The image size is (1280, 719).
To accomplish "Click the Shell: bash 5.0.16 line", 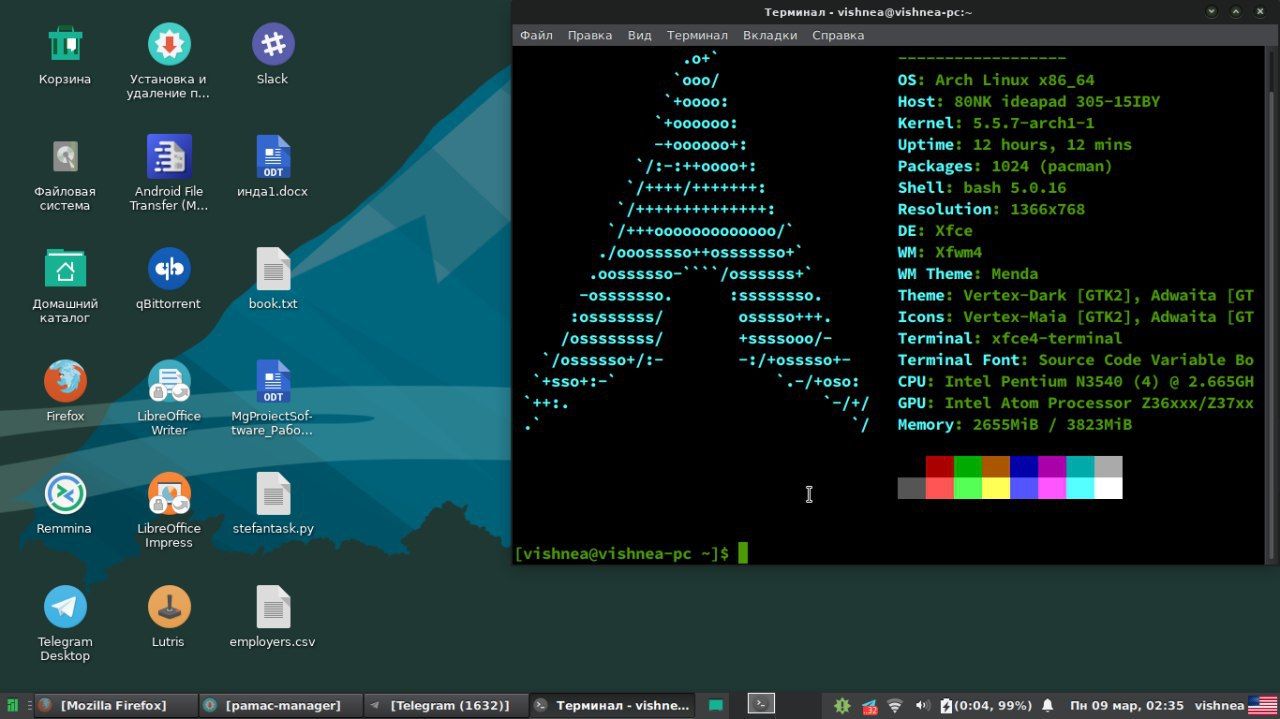I will point(982,188).
